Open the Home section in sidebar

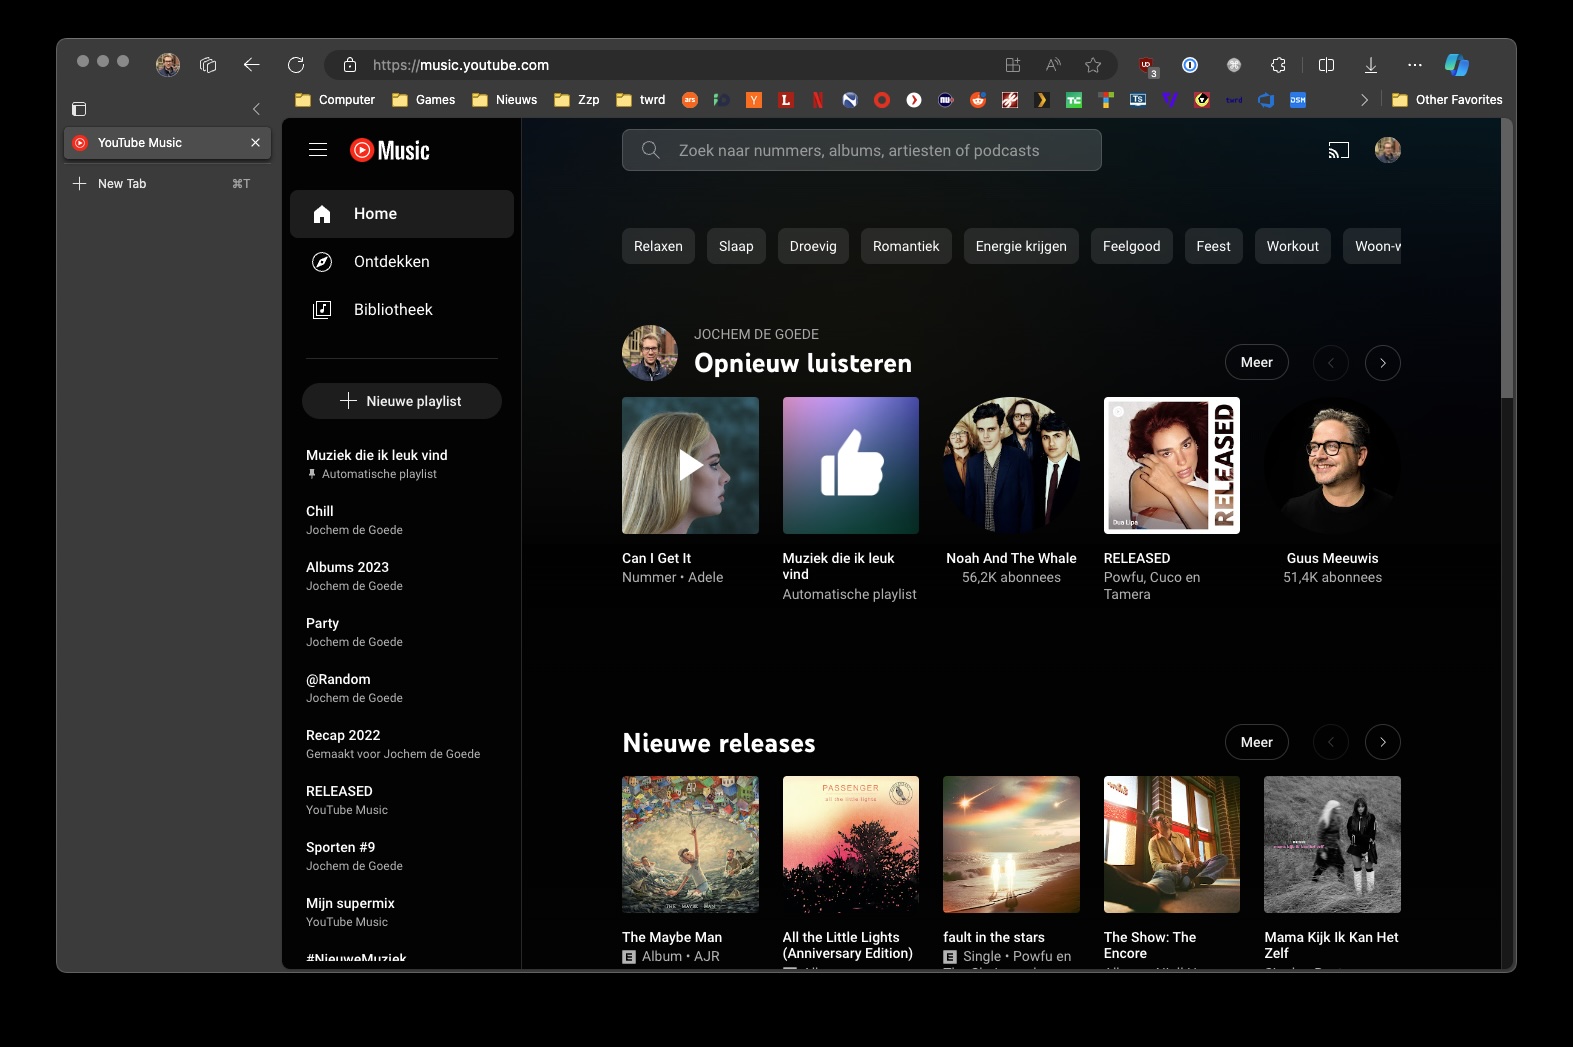402,214
